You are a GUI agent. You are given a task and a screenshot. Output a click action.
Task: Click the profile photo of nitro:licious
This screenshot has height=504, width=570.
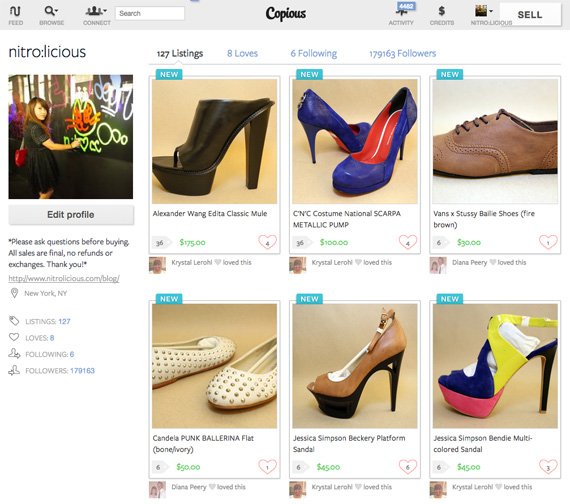pyautogui.click(x=71, y=137)
